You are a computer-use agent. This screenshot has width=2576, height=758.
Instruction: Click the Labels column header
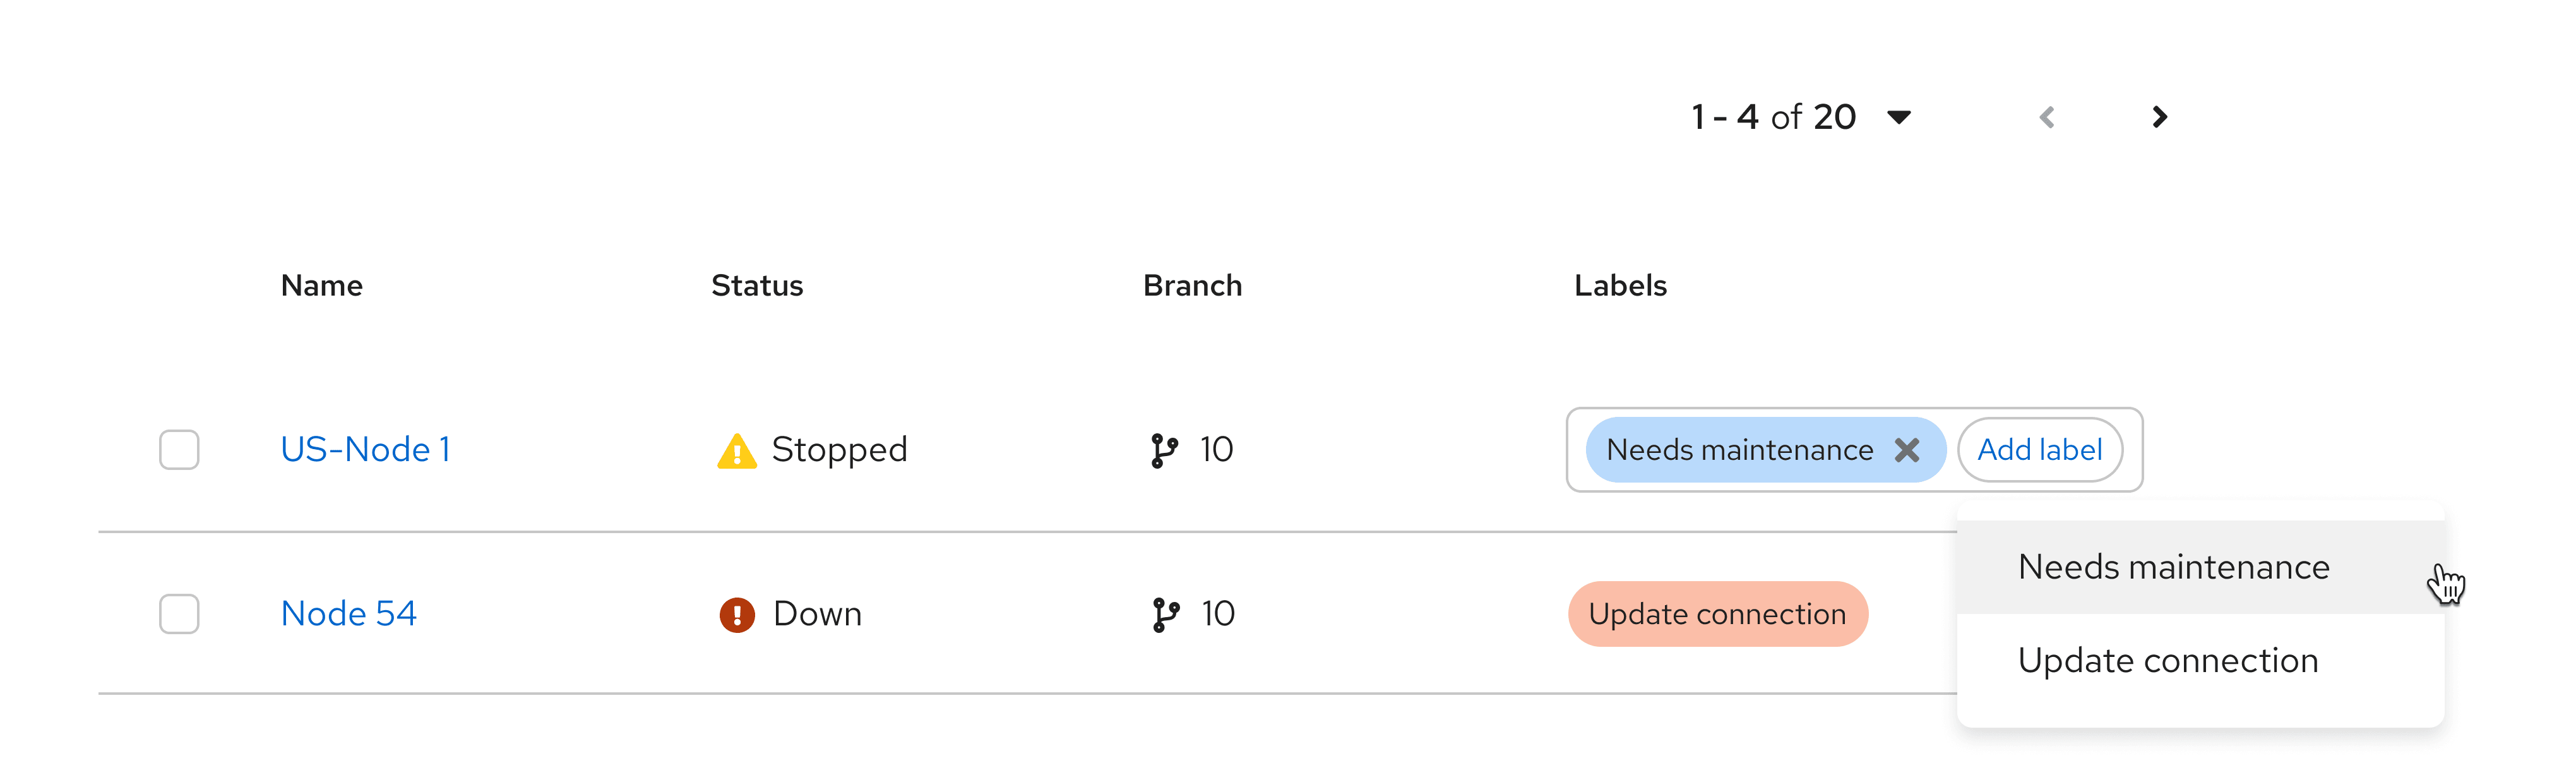1620,286
